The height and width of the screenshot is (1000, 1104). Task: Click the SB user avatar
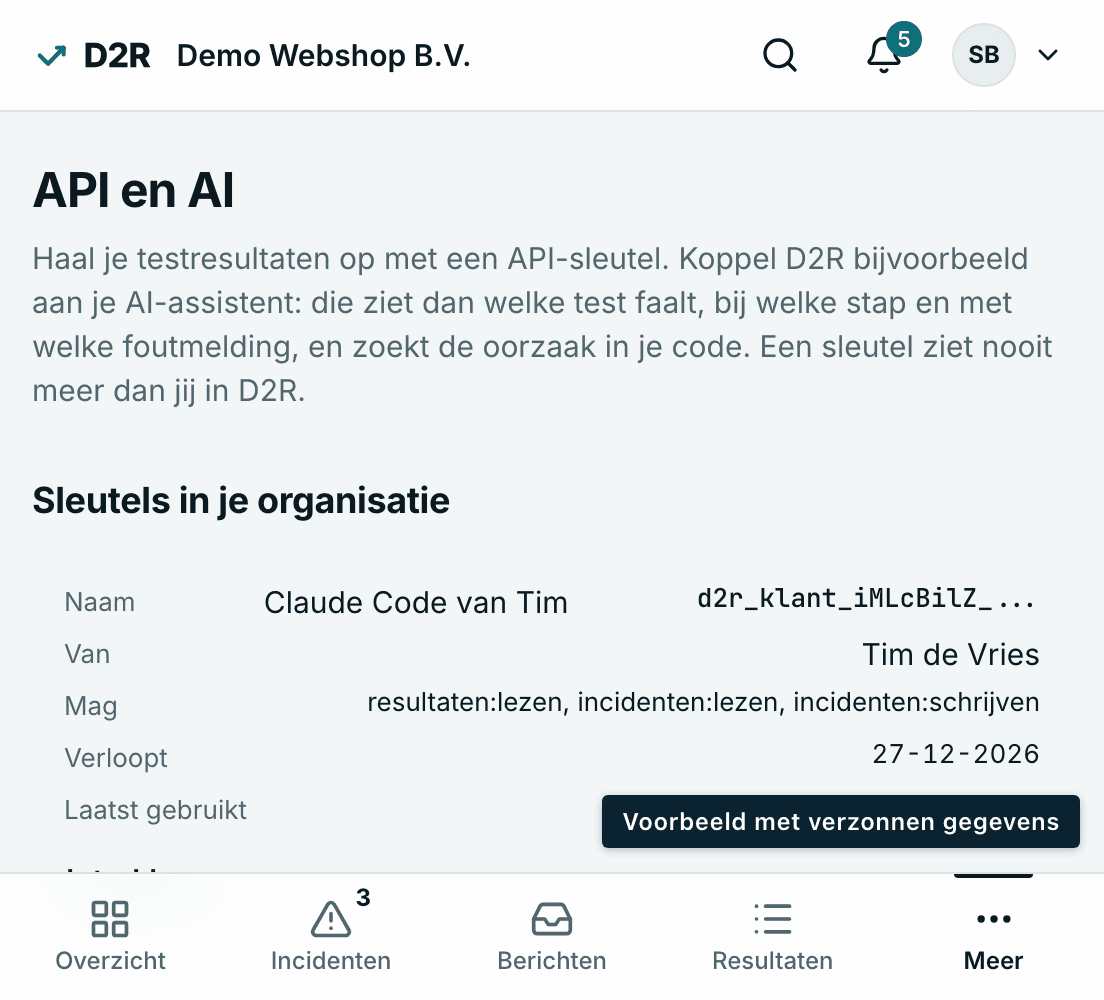(x=984, y=55)
